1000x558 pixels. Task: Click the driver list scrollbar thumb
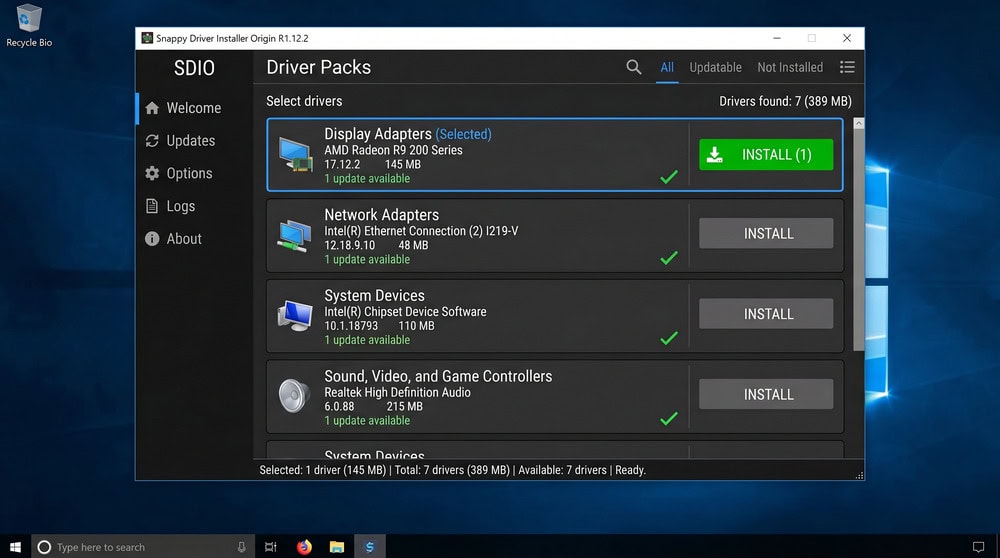pyautogui.click(x=858, y=239)
